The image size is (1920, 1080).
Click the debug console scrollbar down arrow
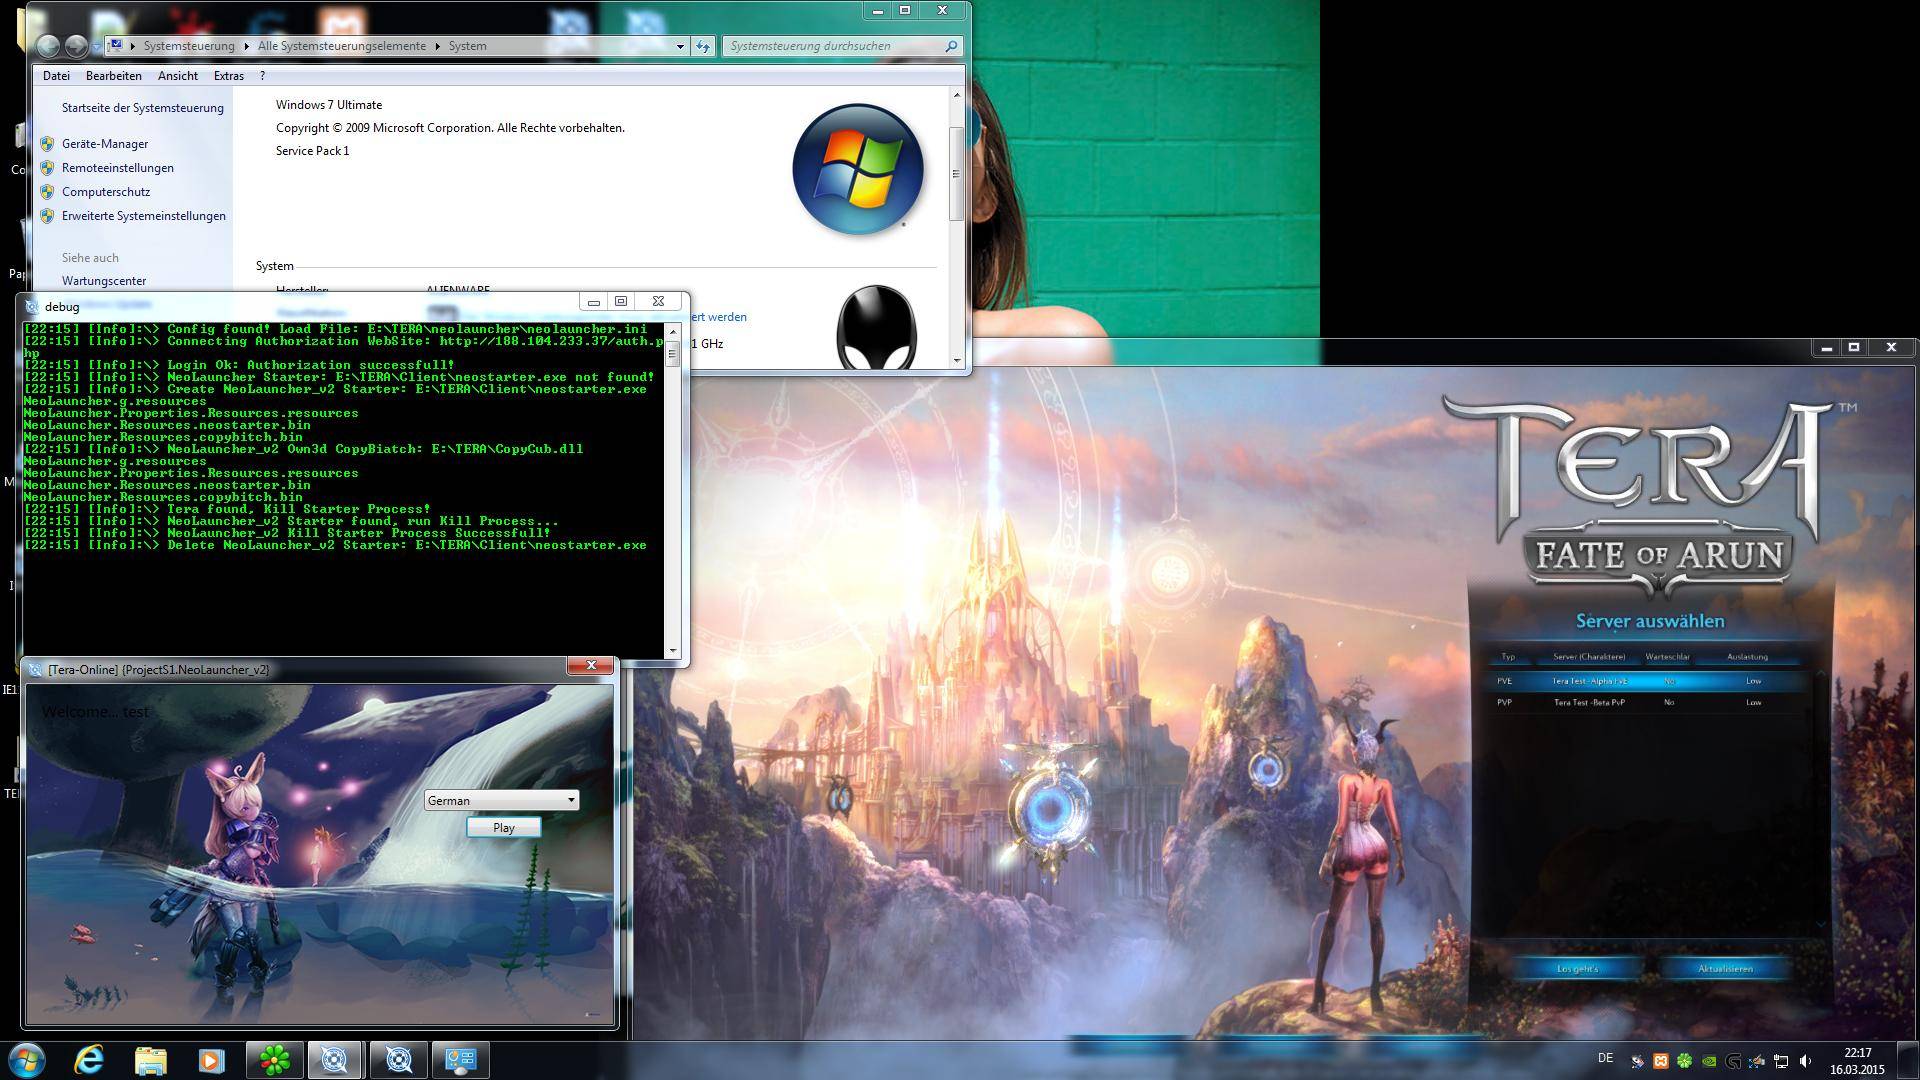[673, 650]
